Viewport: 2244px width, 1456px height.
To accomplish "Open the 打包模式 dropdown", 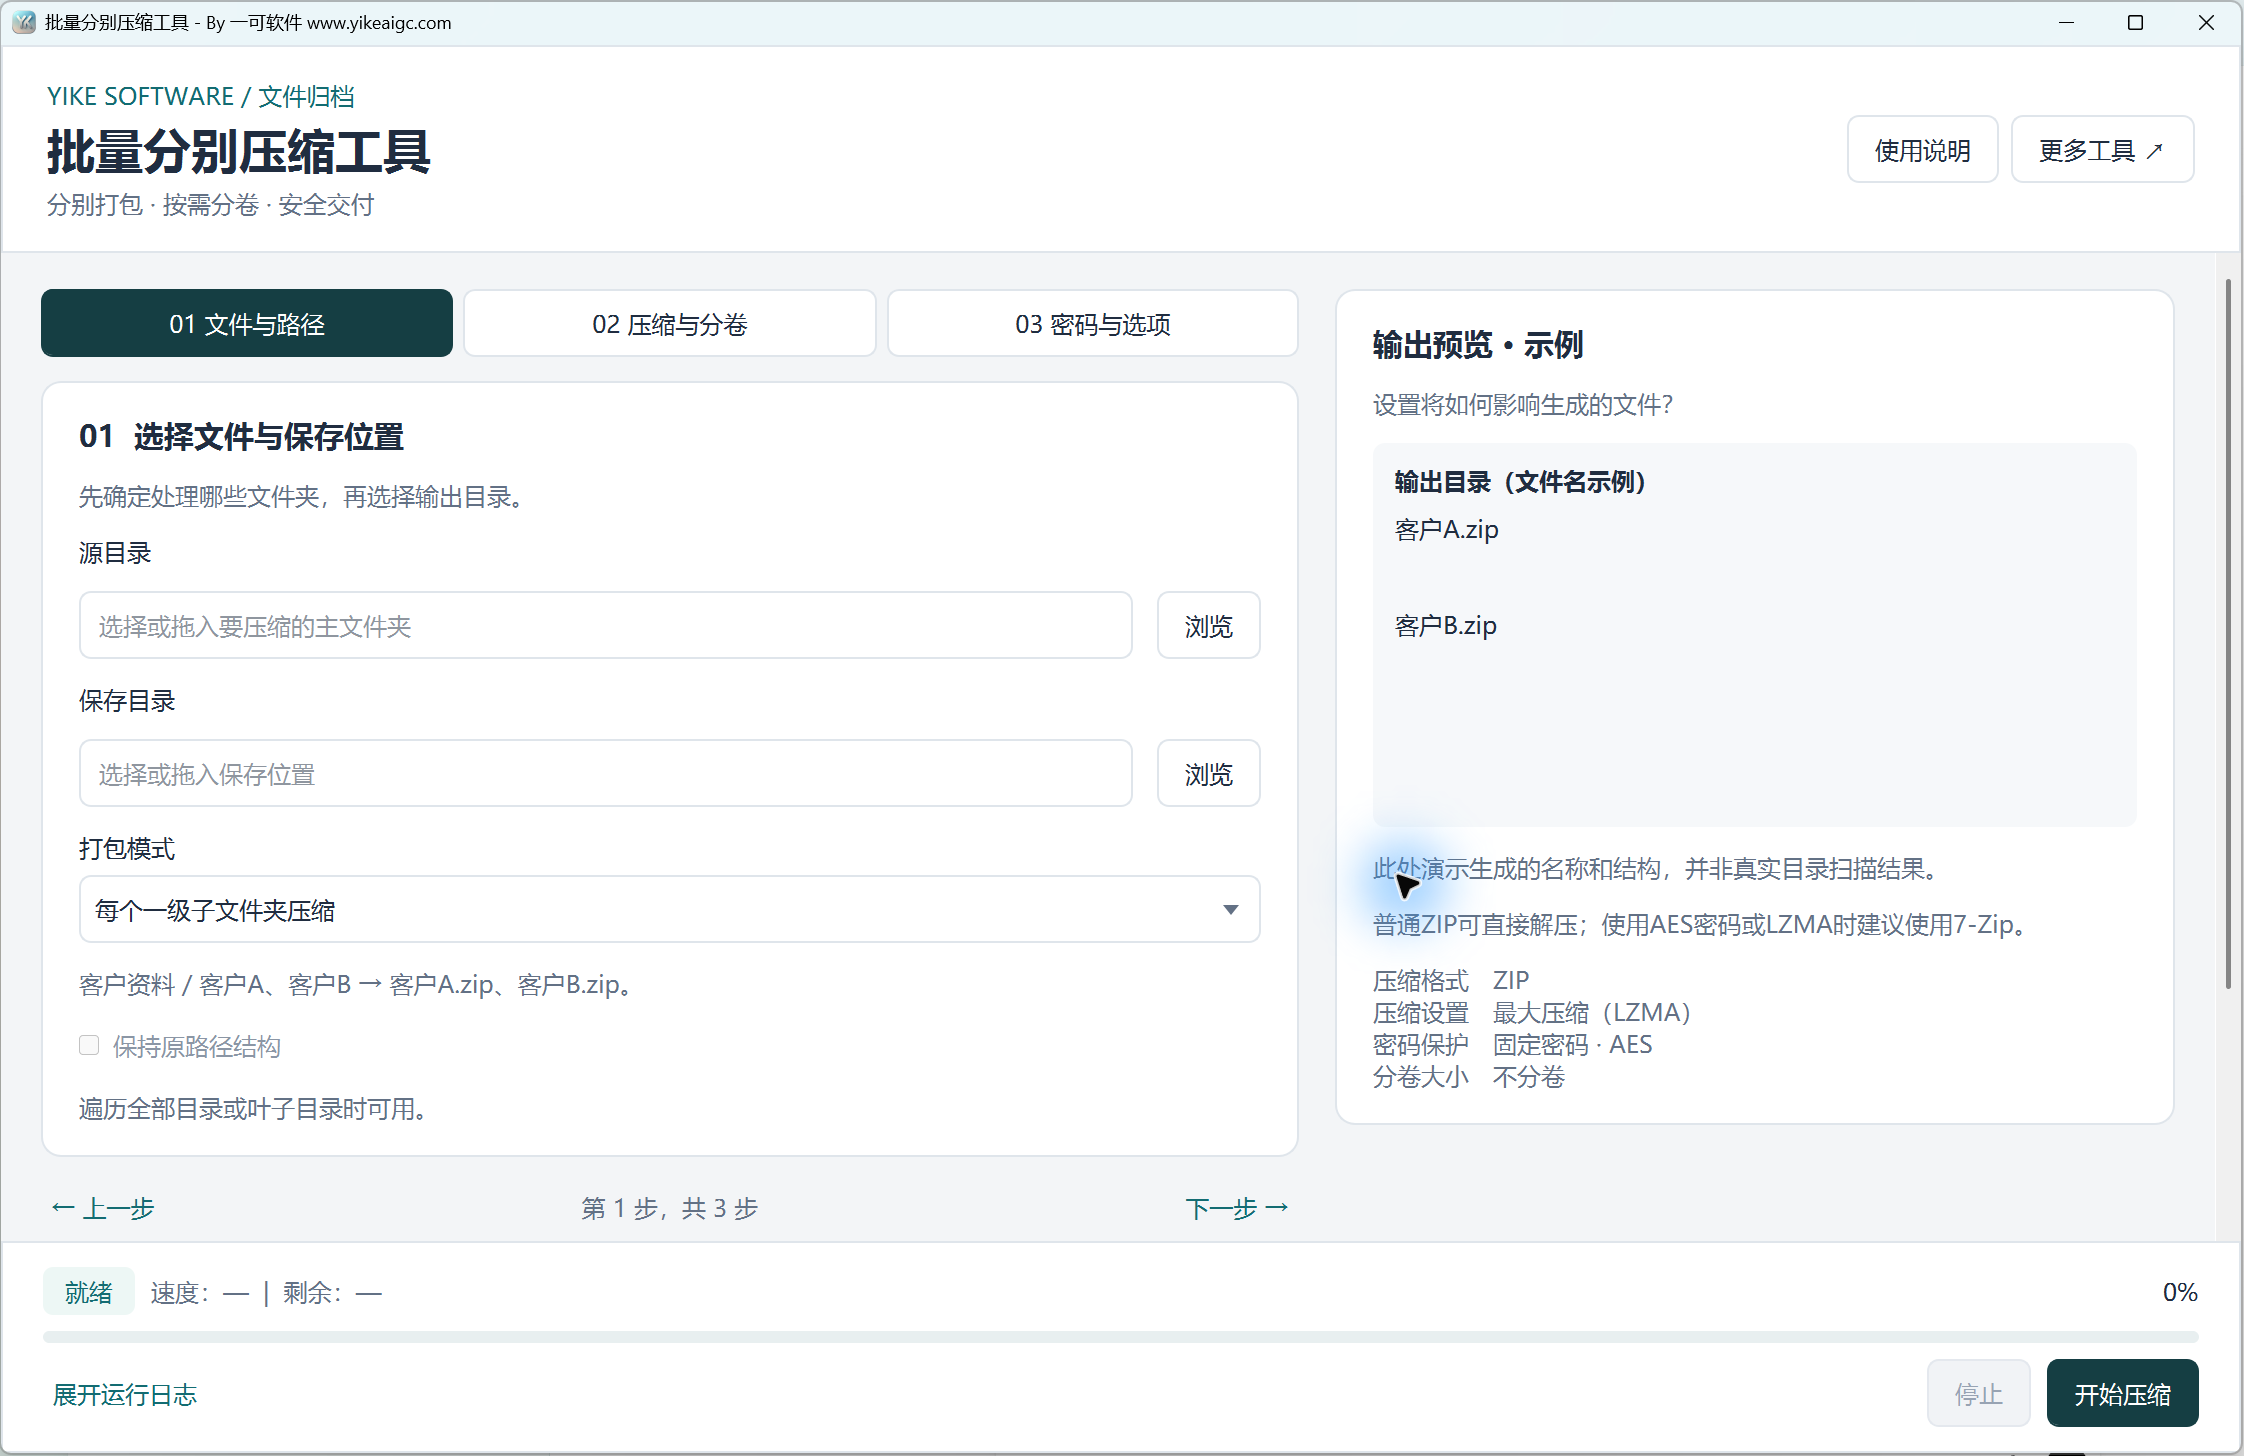I will [670, 910].
